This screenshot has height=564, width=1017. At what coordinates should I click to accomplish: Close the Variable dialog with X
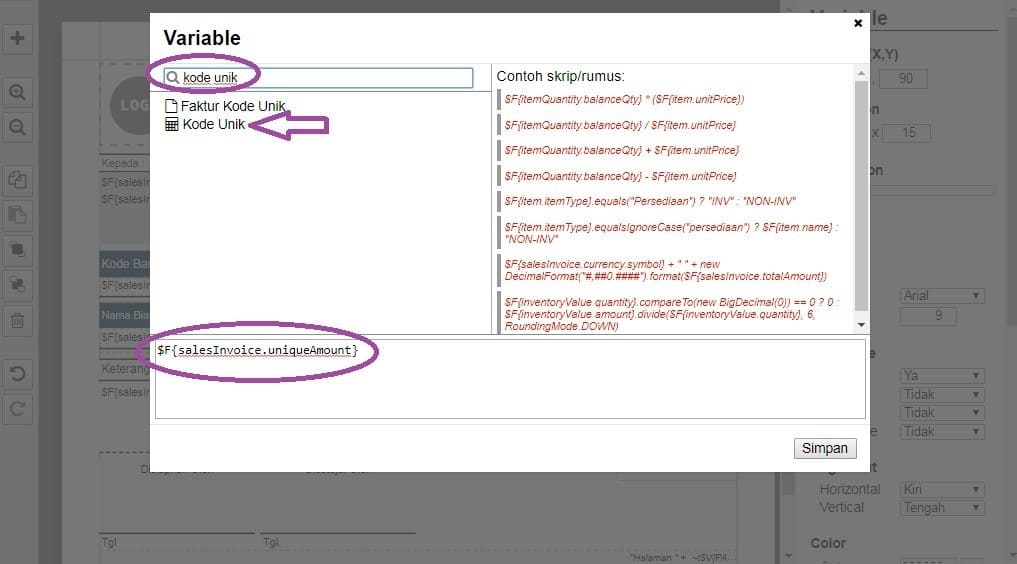(858, 23)
